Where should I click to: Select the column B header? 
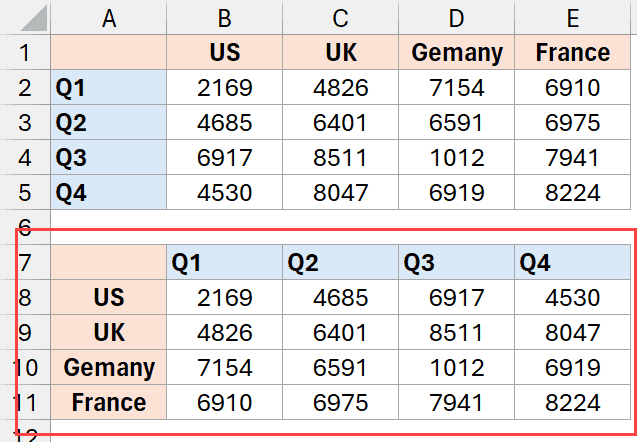pyautogui.click(x=225, y=17)
